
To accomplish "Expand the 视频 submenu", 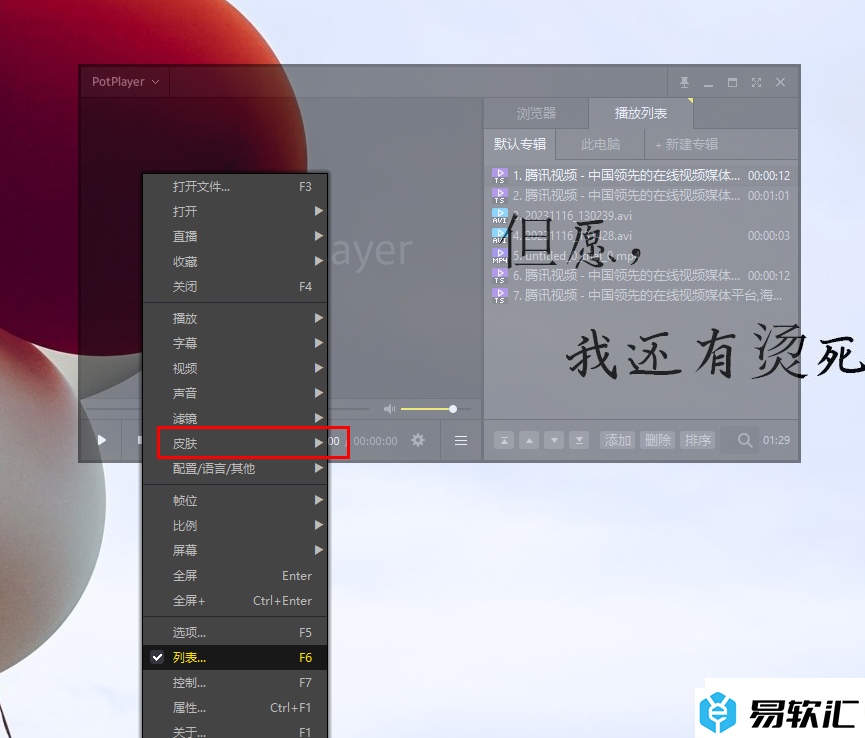I will pos(236,368).
